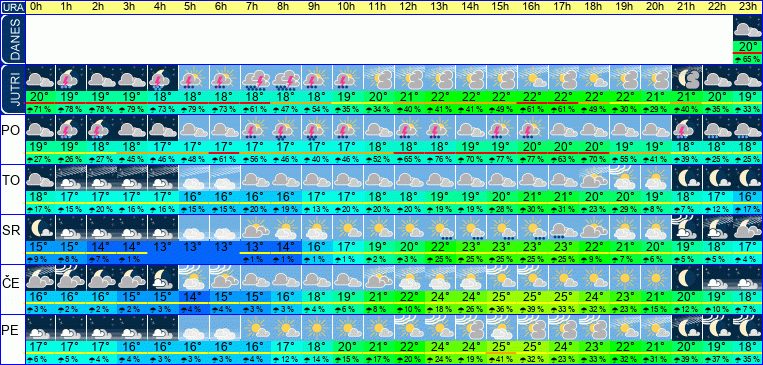Select Wednesday's 17h rain cloud icon
Viewport: 763px width, 365px height.
[563, 228]
